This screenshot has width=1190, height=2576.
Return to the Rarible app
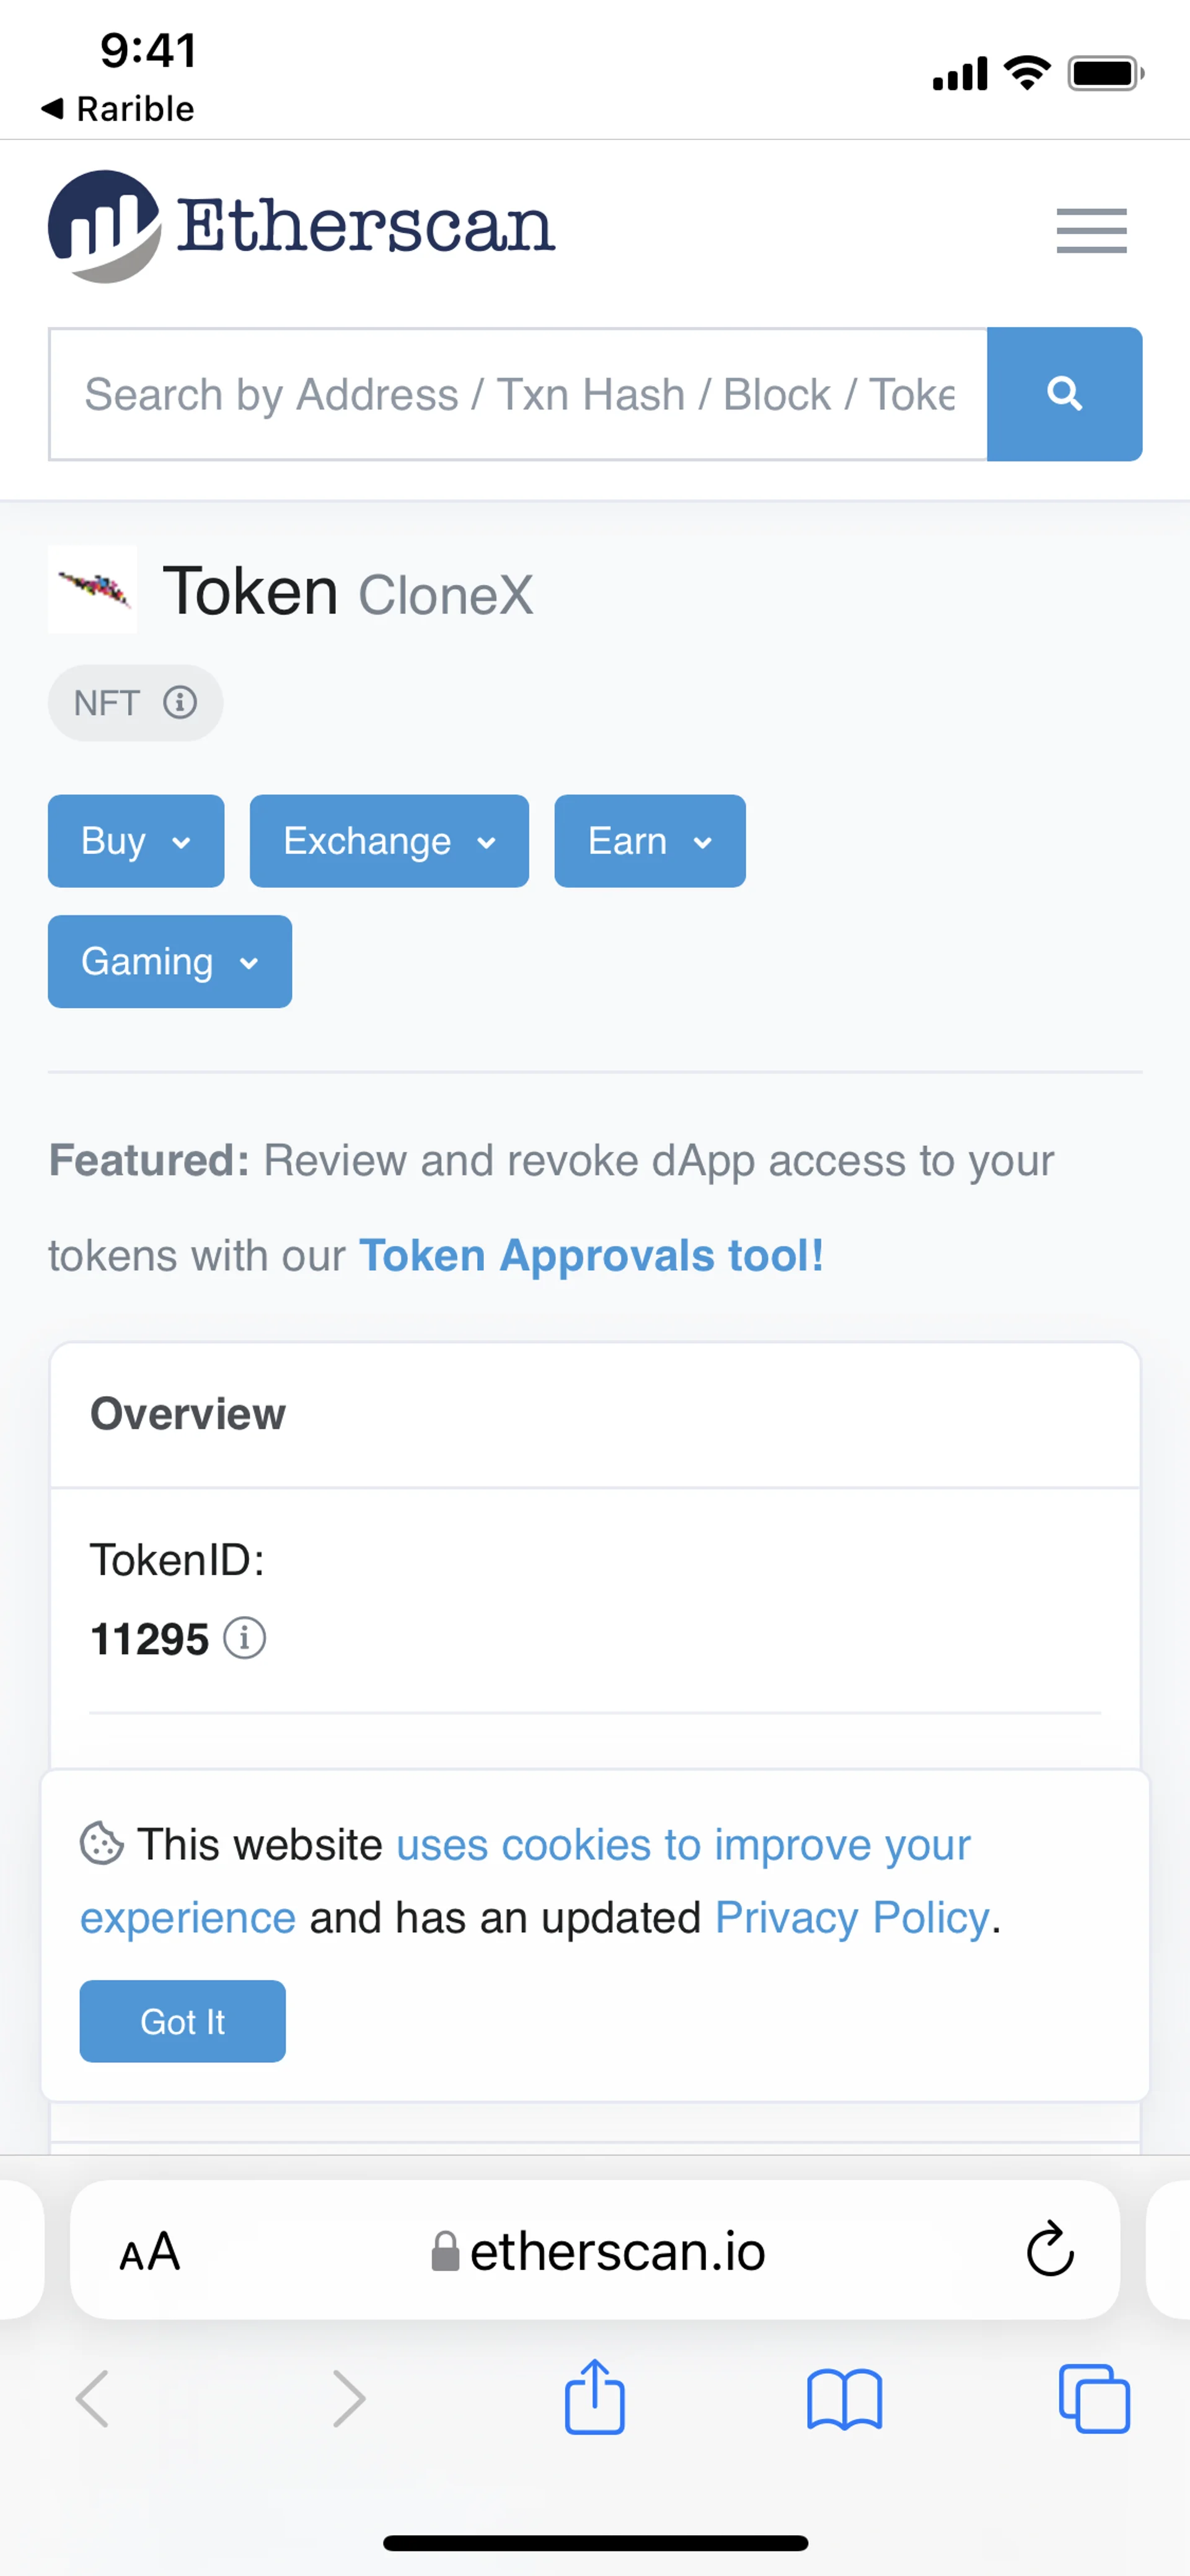click(118, 108)
